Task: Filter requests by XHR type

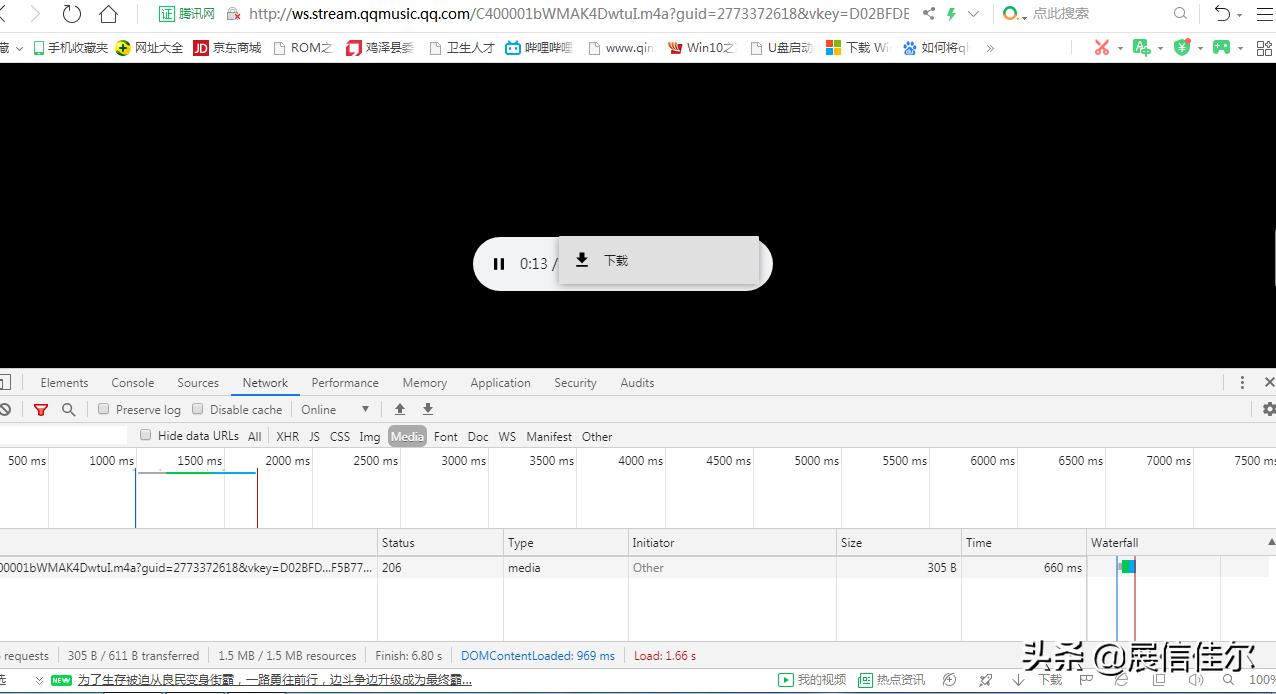Action: pos(287,437)
